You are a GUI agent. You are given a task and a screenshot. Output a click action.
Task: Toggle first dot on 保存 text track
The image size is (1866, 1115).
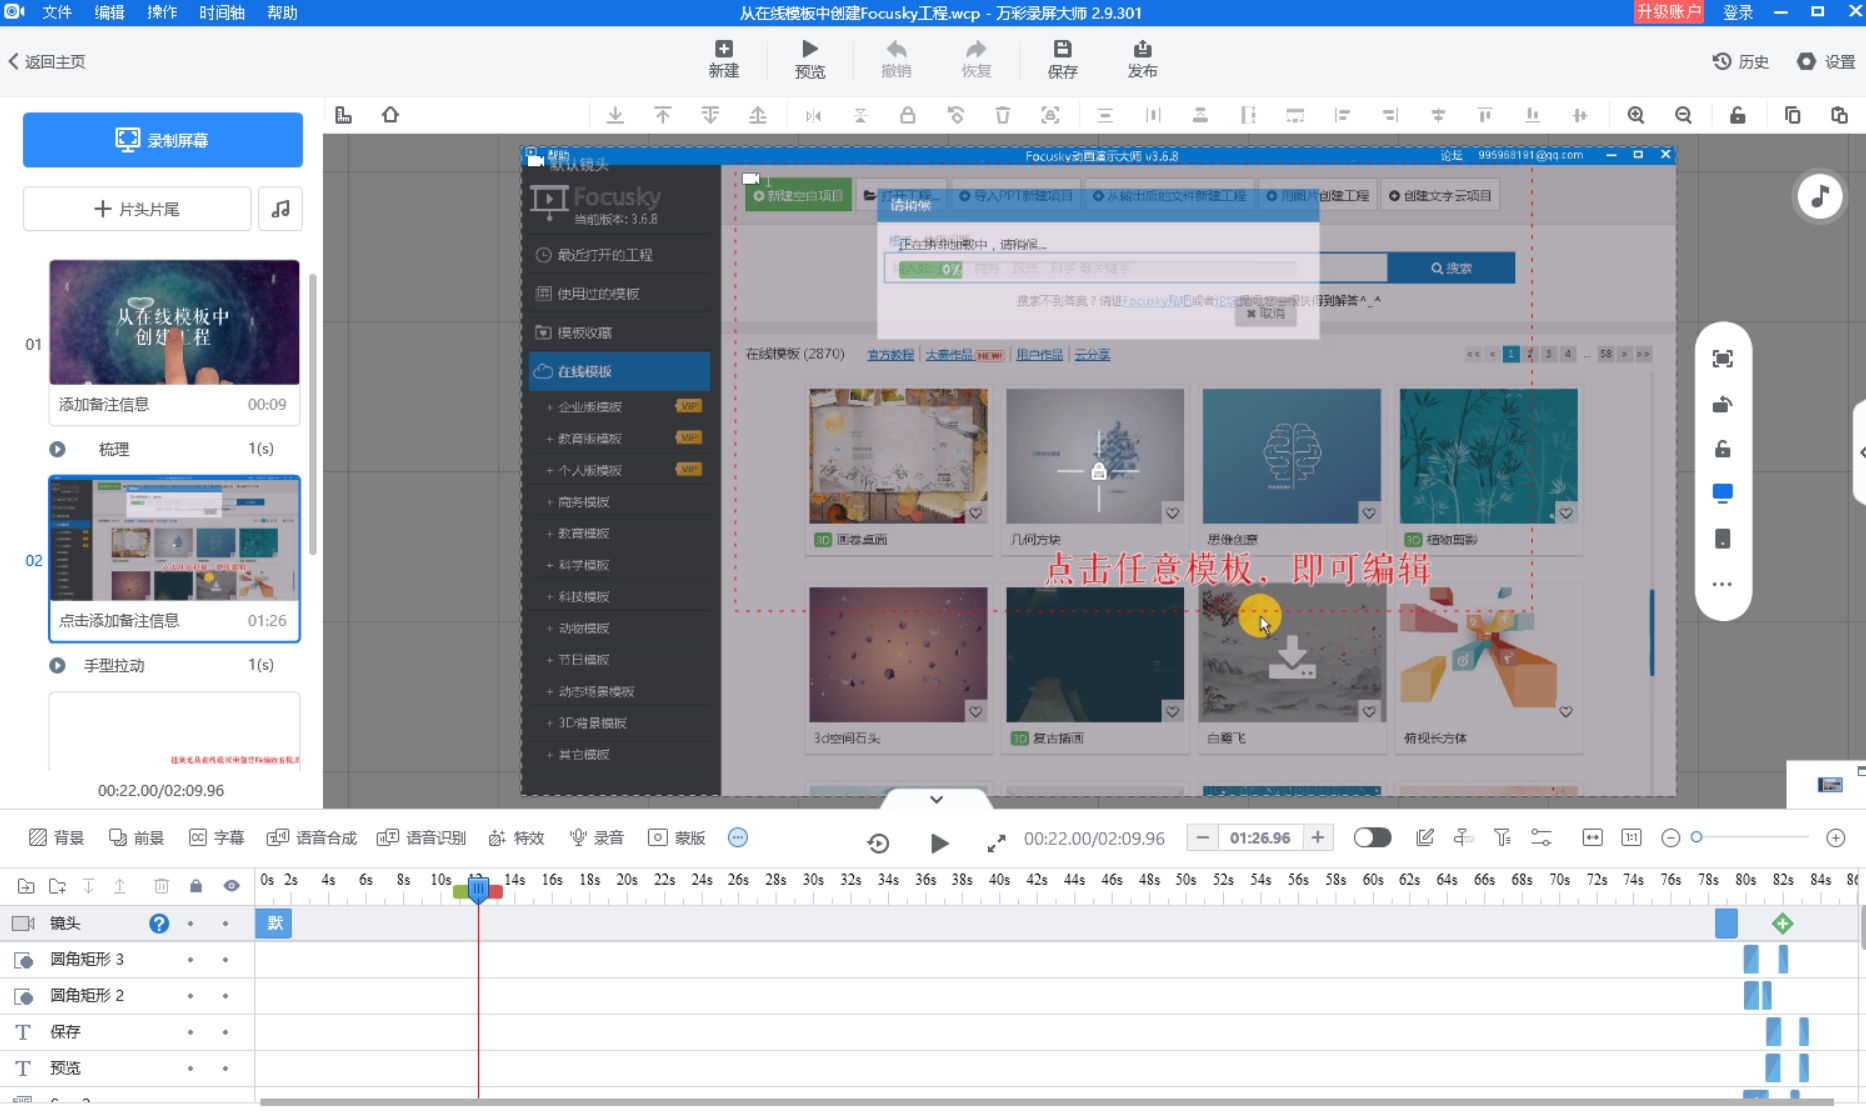(x=190, y=1032)
